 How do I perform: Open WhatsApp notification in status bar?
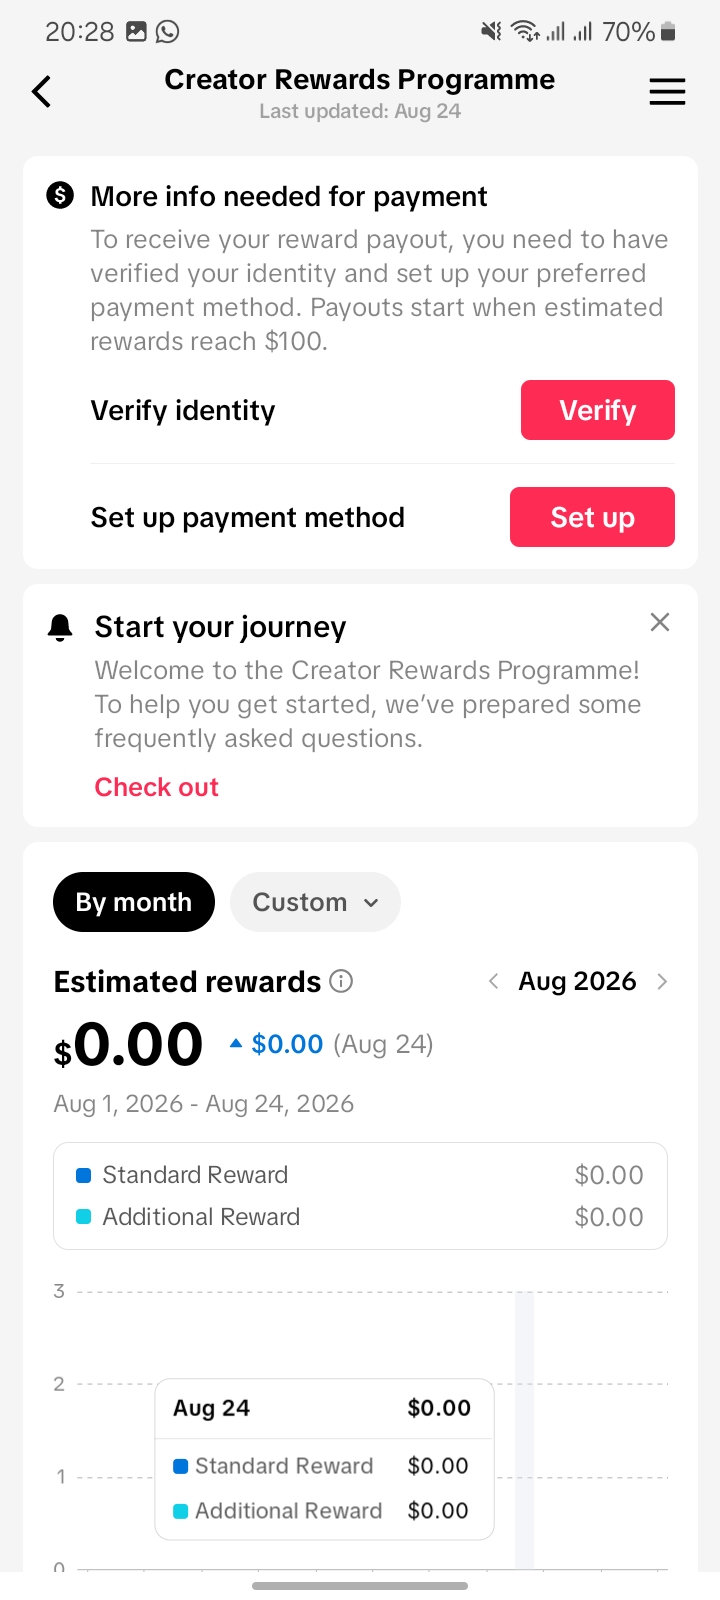(x=168, y=32)
